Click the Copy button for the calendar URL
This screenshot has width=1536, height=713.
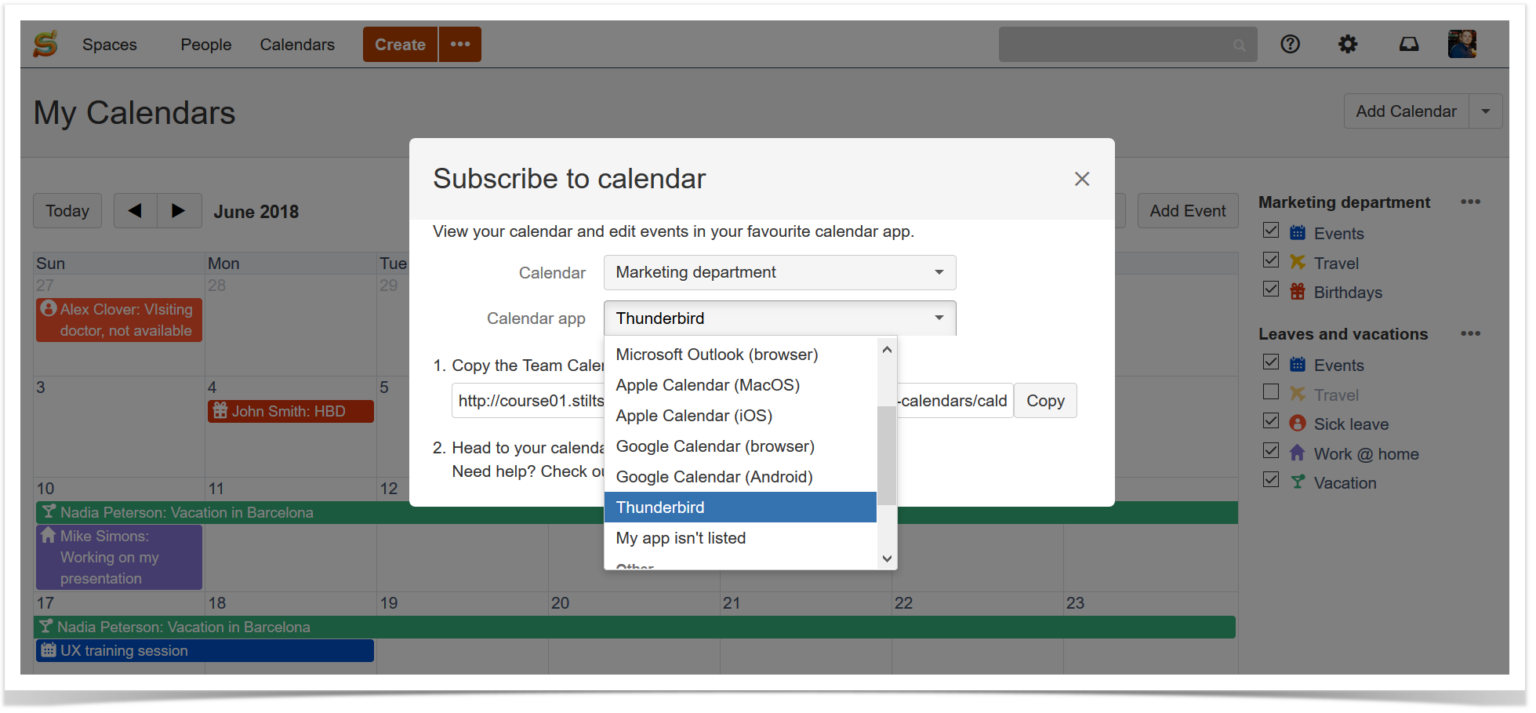coord(1045,400)
